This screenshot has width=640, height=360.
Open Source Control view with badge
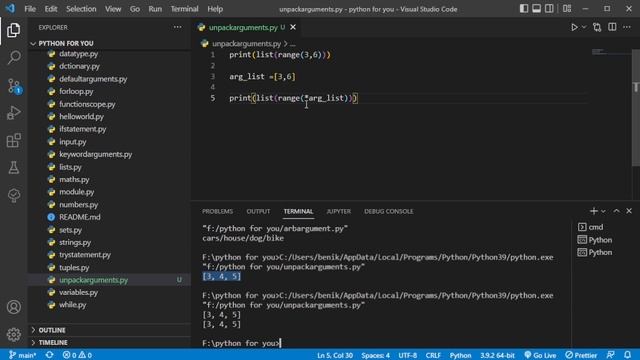[x=14, y=86]
